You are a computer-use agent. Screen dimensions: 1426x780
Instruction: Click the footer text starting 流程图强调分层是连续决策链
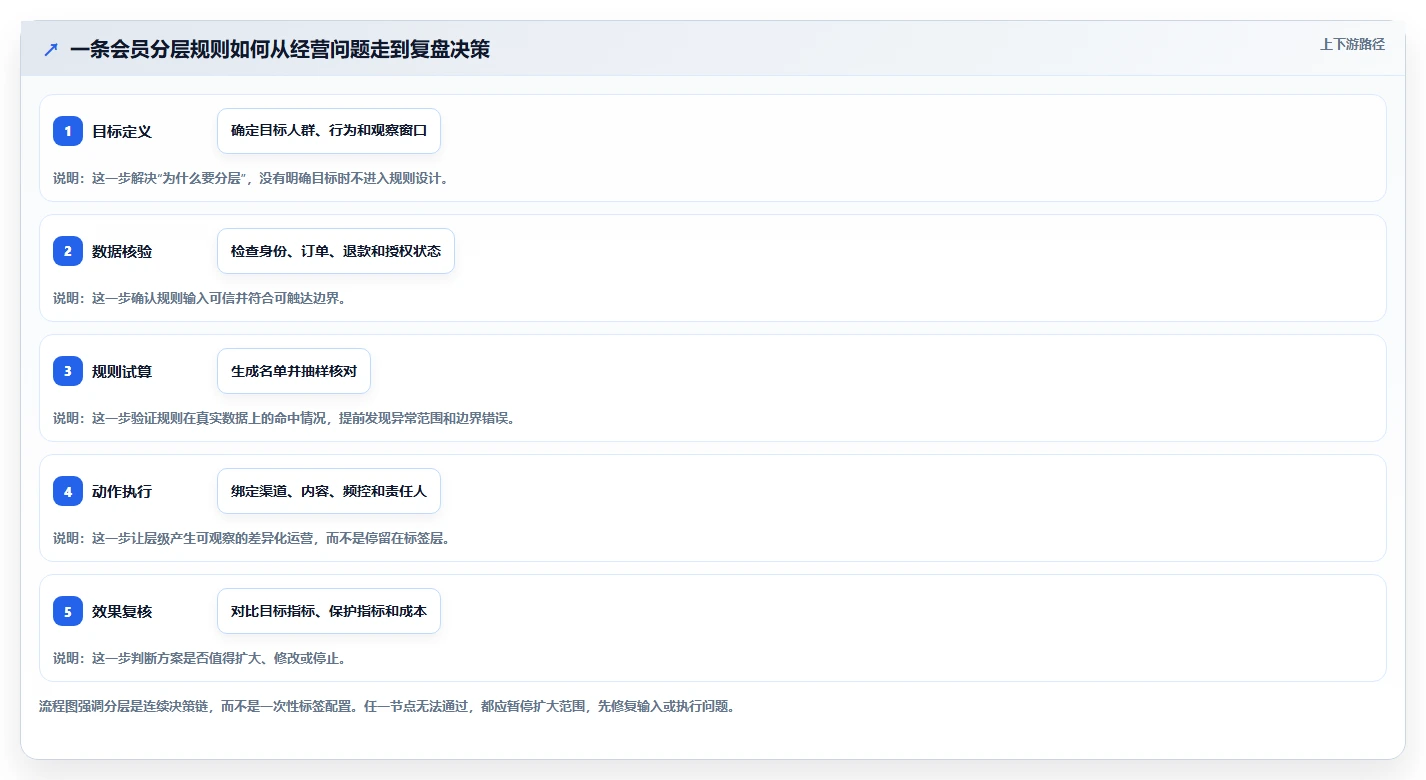(x=387, y=706)
